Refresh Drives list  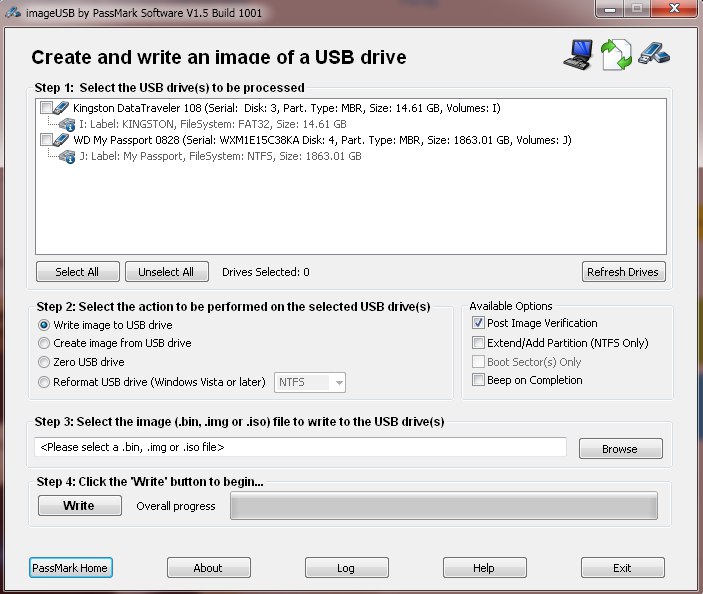(x=624, y=272)
